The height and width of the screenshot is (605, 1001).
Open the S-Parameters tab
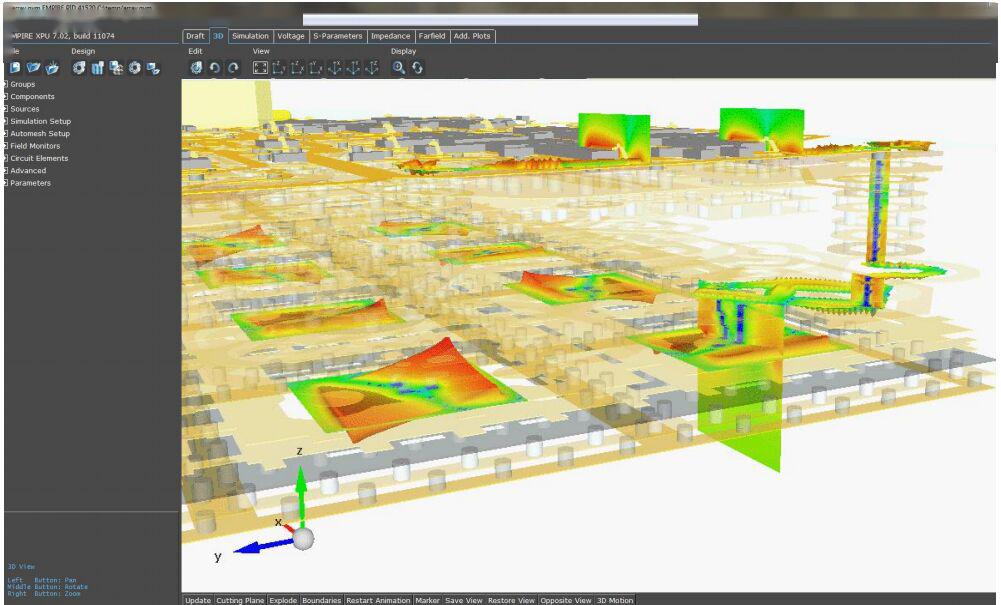click(x=337, y=36)
